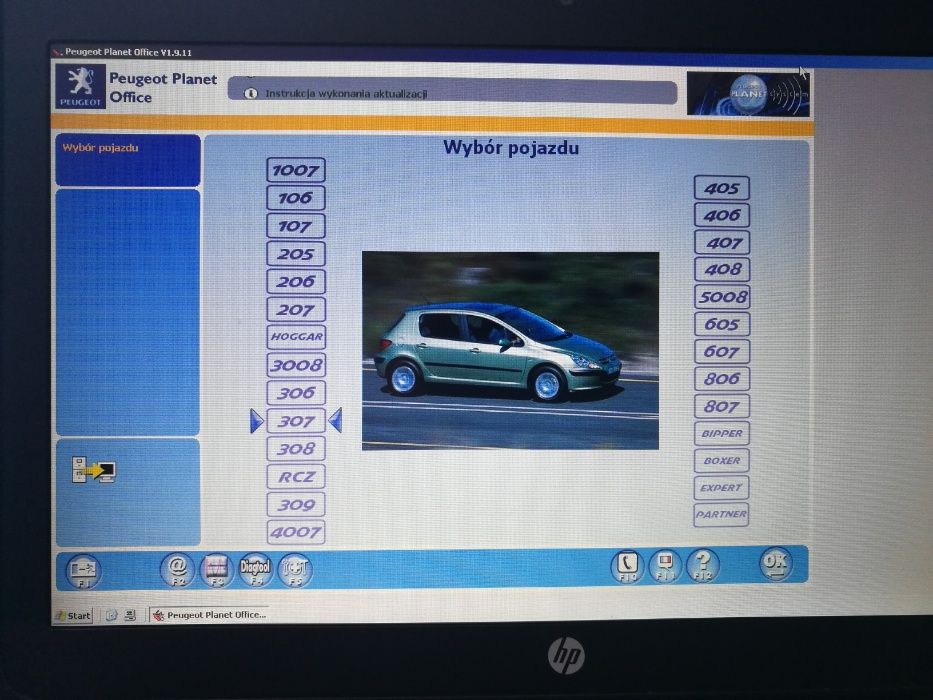This screenshot has width=933, height=700.
Task: Open the F10 telephone icon
Action: coord(628,566)
